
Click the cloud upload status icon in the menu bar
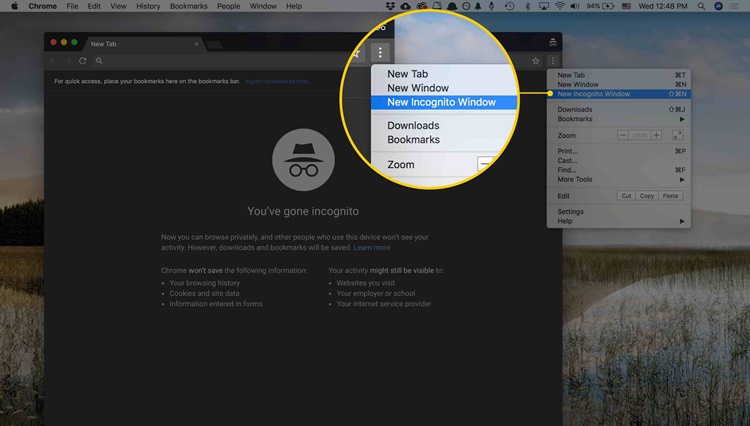click(x=406, y=6)
